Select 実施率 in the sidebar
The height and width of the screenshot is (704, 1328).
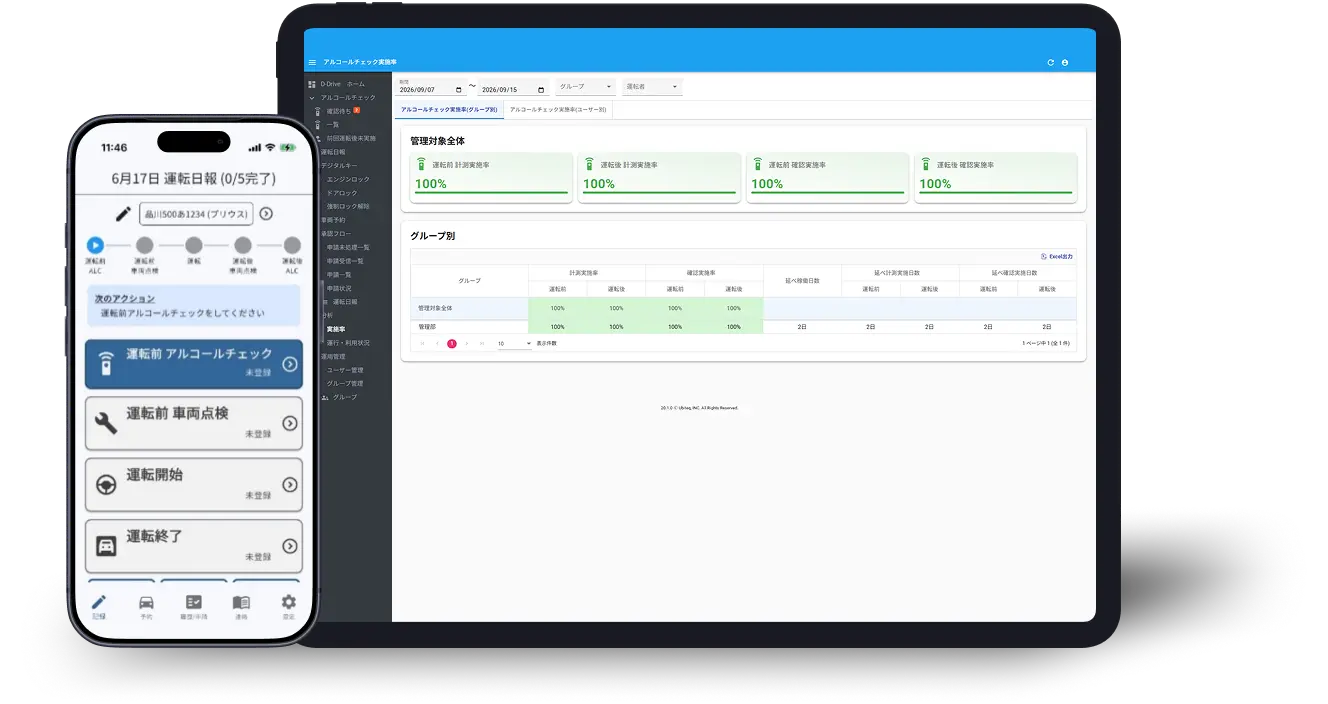pyautogui.click(x=336, y=329)
